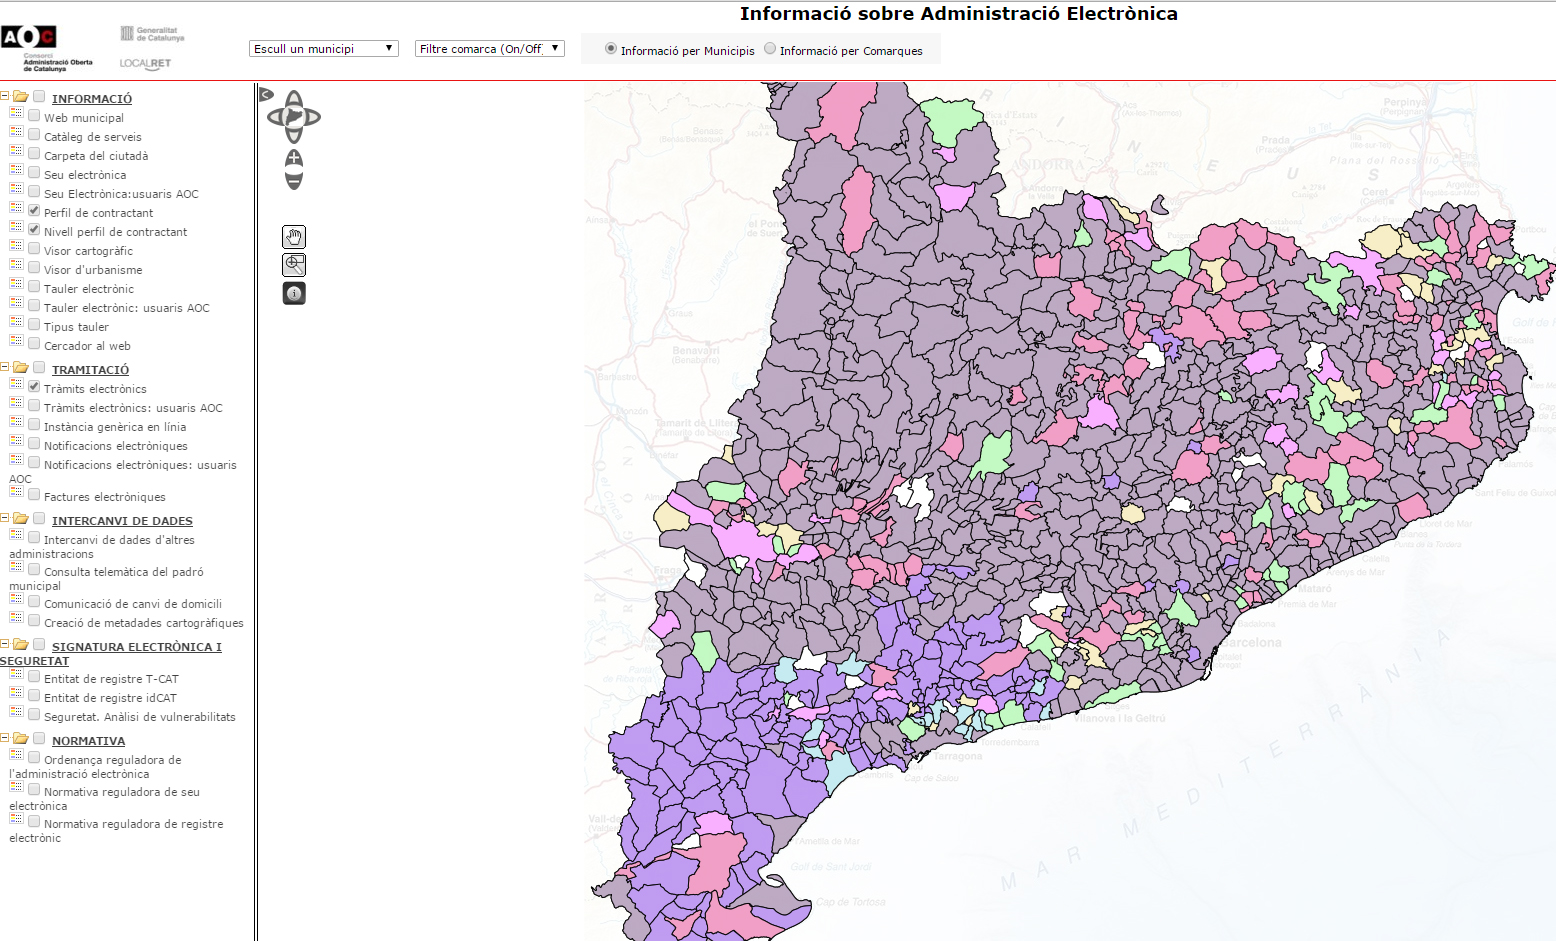The image size is (1556, 941).
Task: Uncheck the Perfil de contractant layer
Action: tap(34, 211)
